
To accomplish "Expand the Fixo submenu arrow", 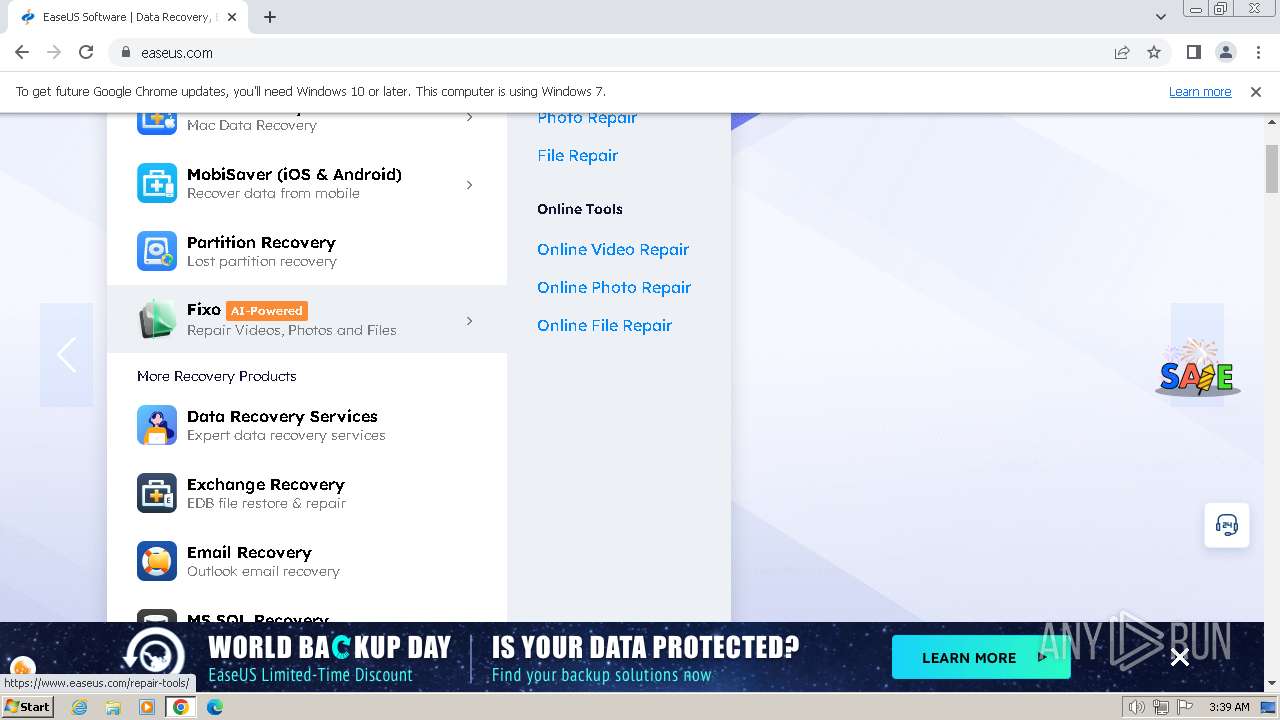I will click(x=469, y=320).
